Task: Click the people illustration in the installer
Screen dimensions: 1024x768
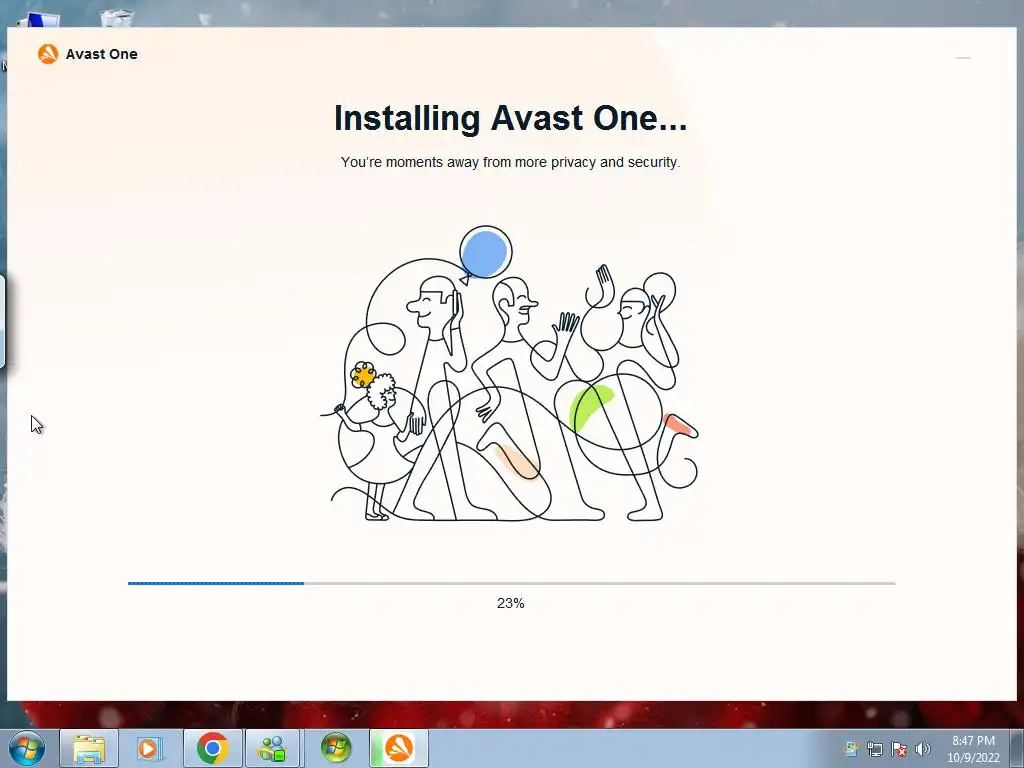Action: pos(510,374)
